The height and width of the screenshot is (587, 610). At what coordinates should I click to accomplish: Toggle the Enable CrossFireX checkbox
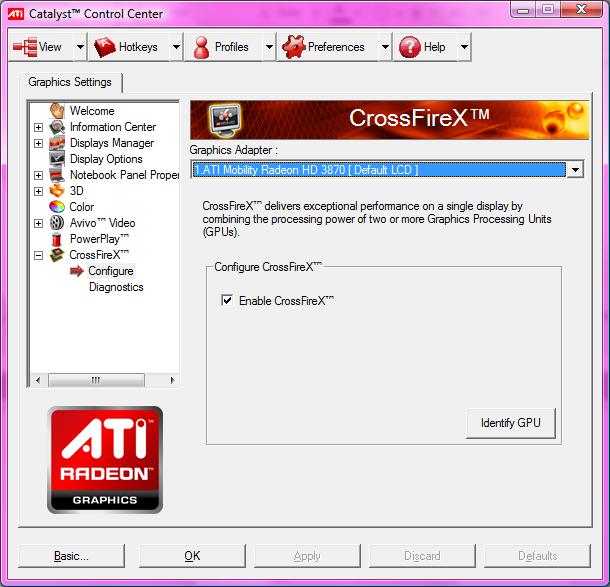tap(227, 300)
